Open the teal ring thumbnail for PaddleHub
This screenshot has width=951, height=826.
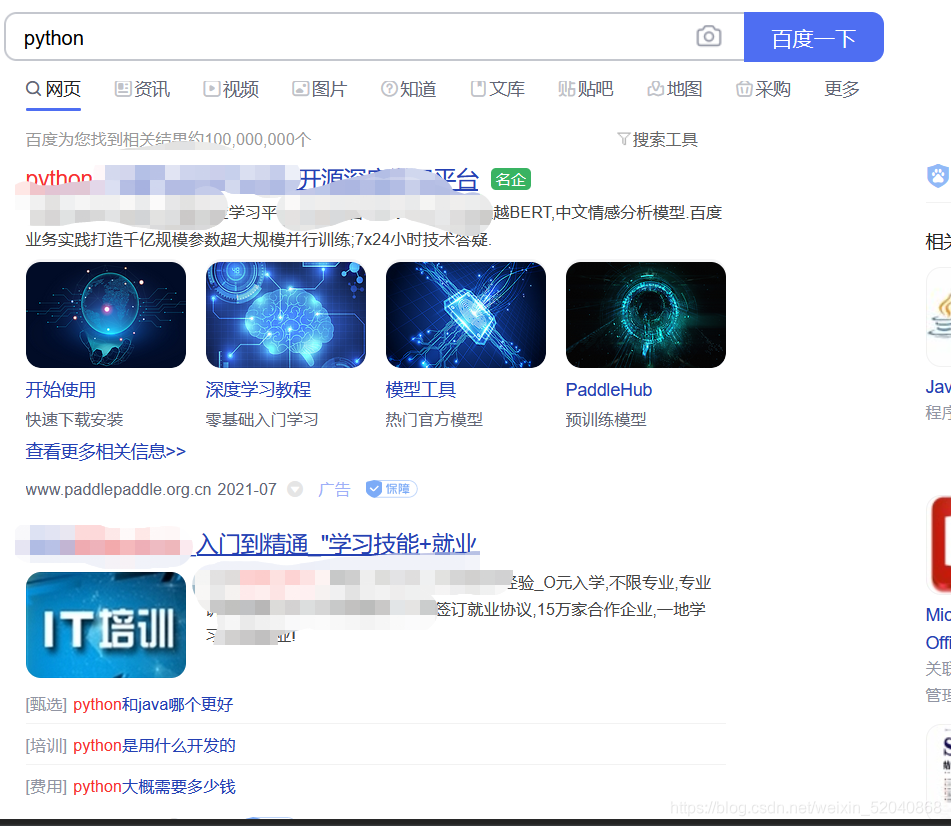(x=646, y=315)
